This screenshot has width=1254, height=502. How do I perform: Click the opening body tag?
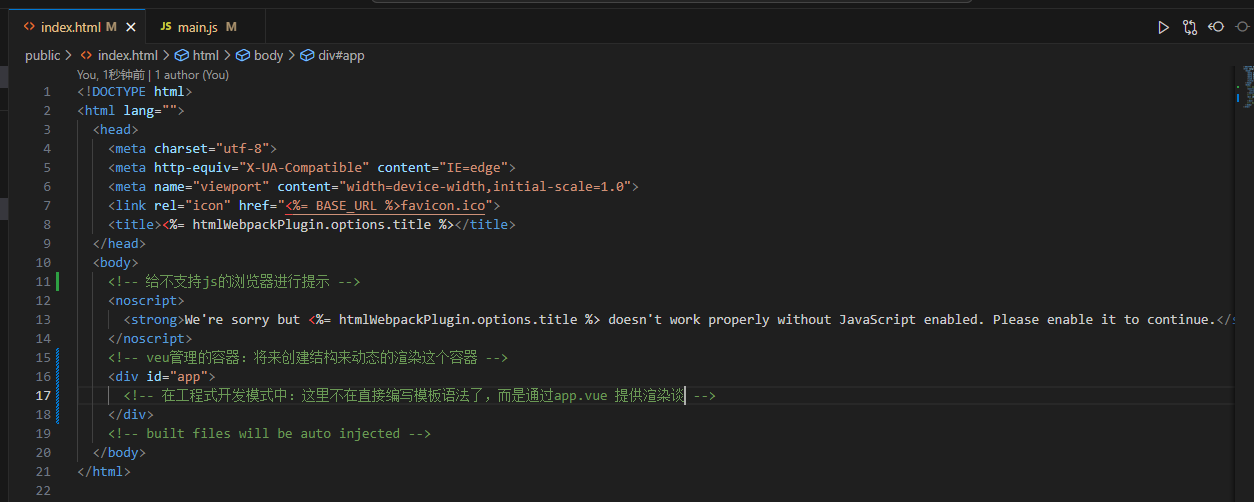[115, 263]
